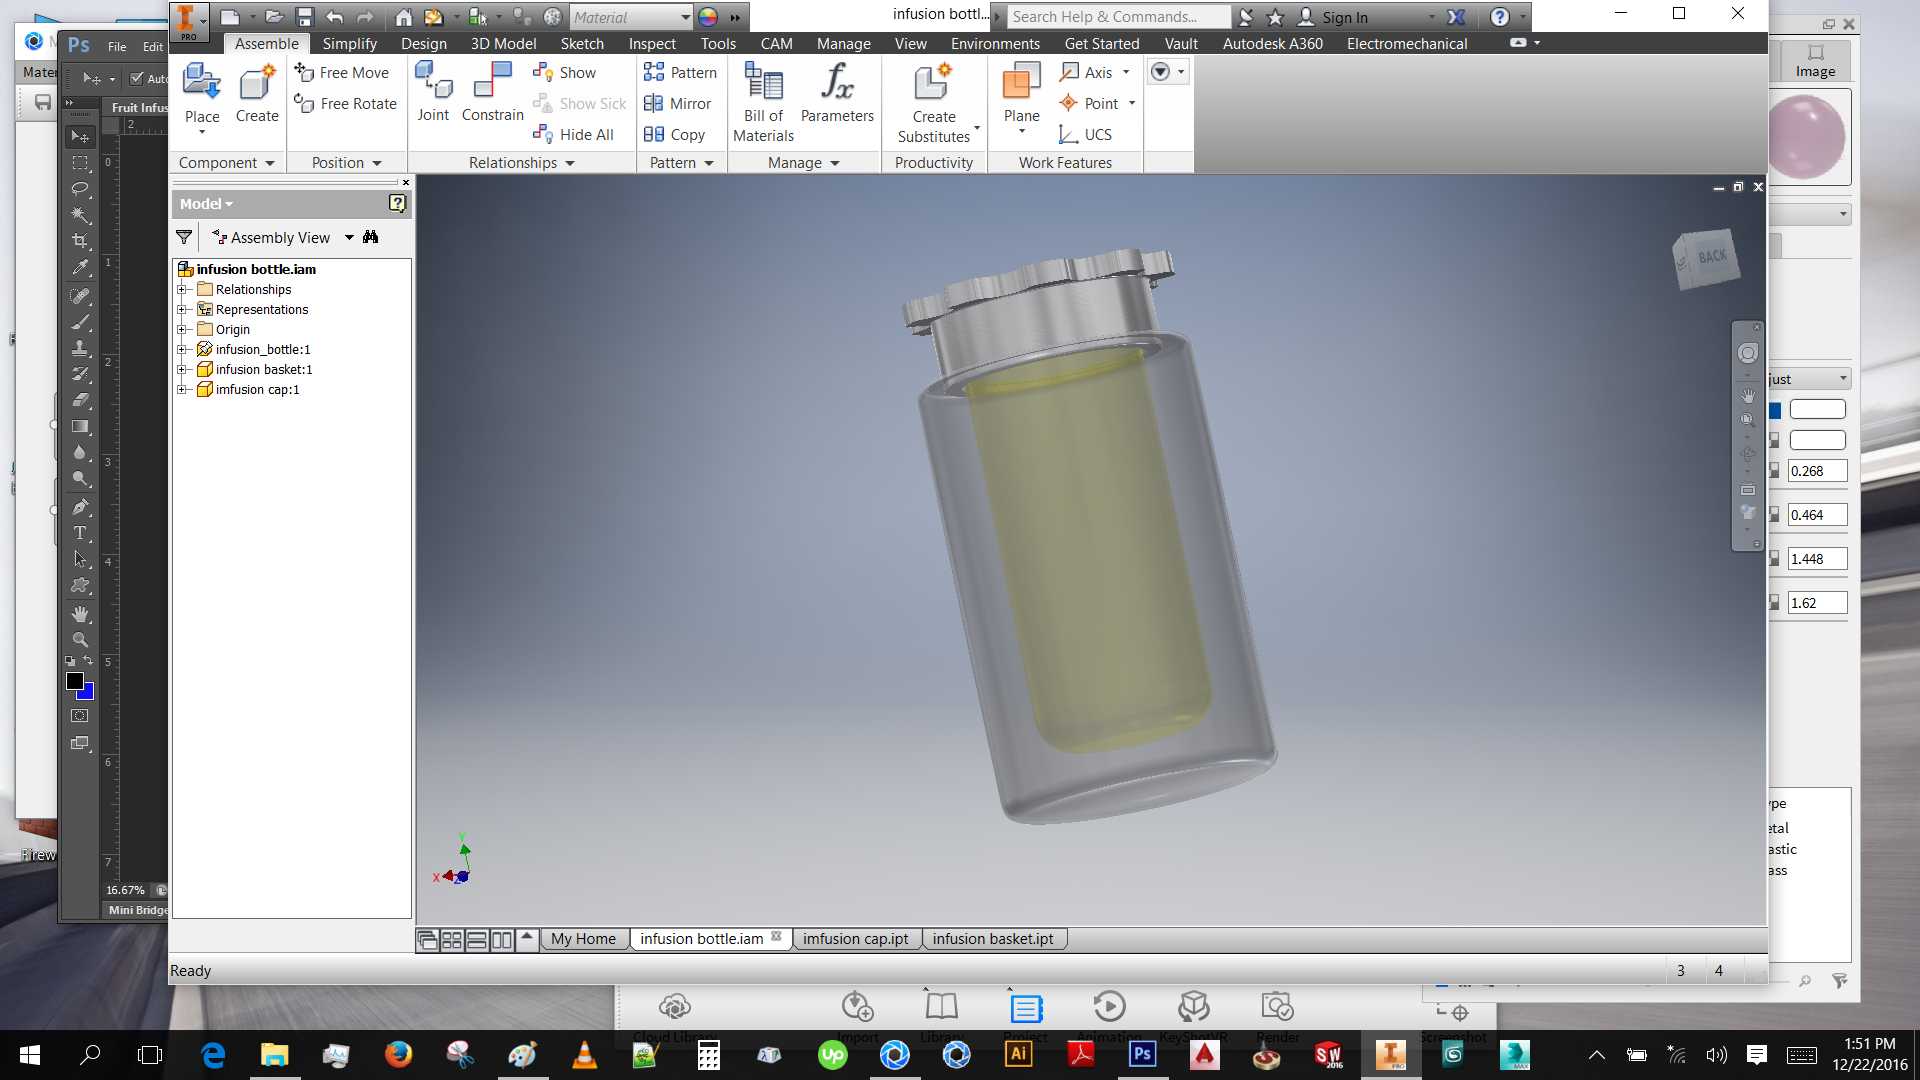Click the Sign In button
Screen dimensions: 1920x1080
click(x=1333, y=17)
